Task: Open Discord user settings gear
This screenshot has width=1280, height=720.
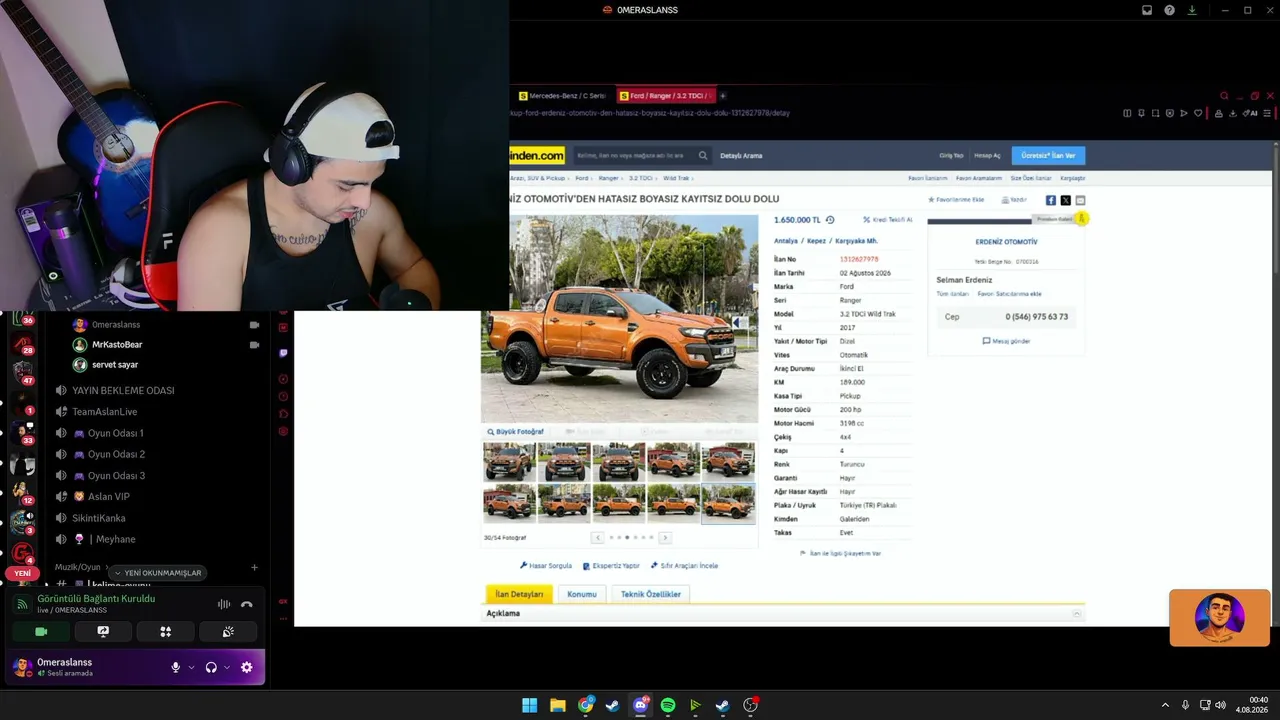Action: (247, 667)
